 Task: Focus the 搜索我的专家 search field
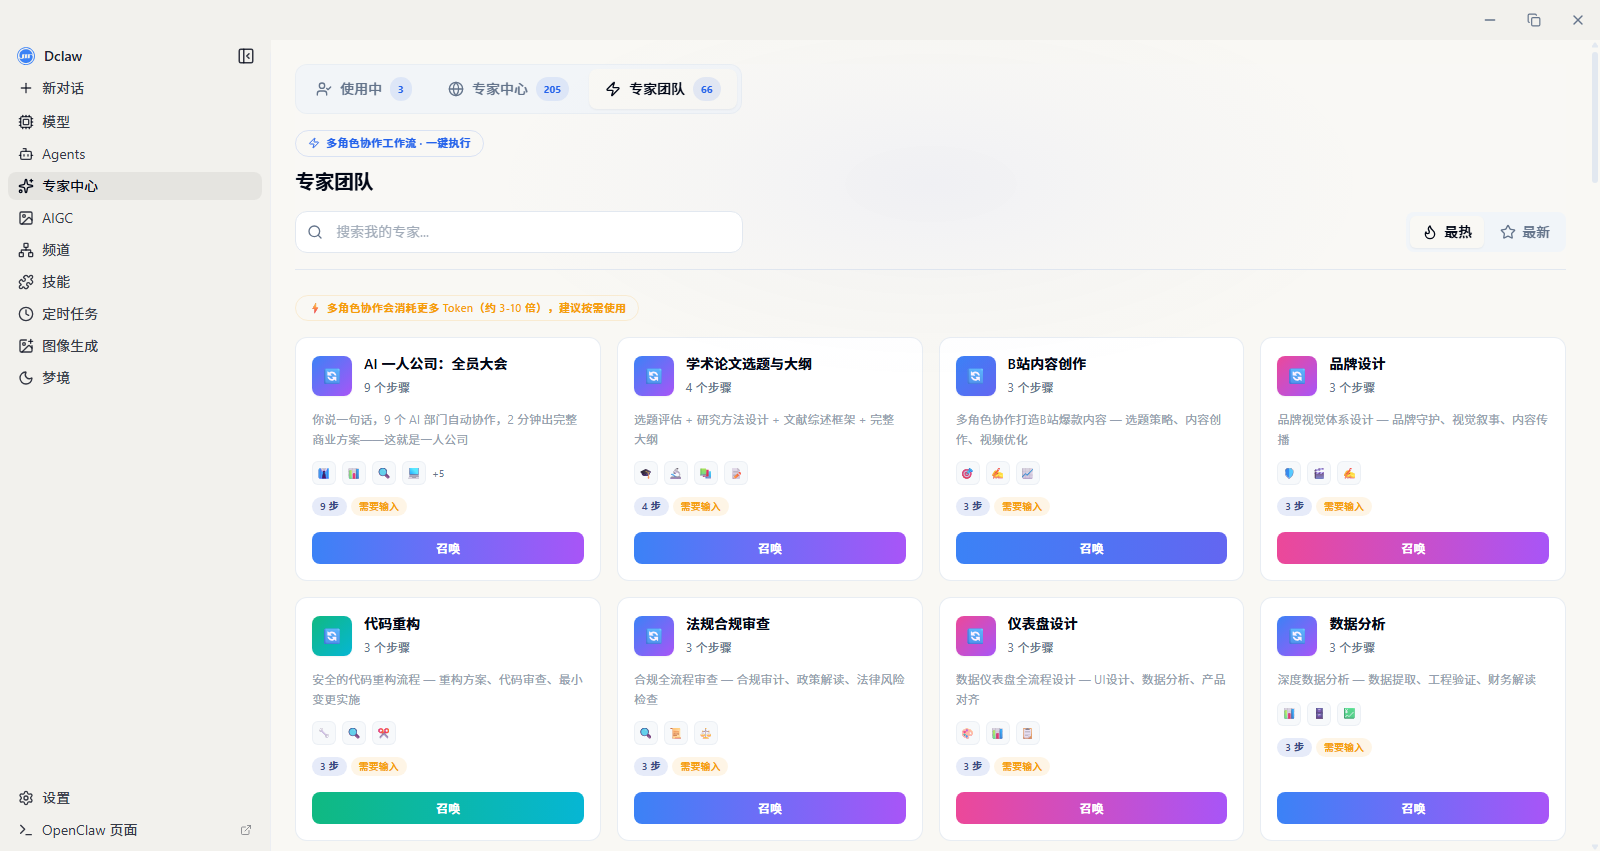519,232
